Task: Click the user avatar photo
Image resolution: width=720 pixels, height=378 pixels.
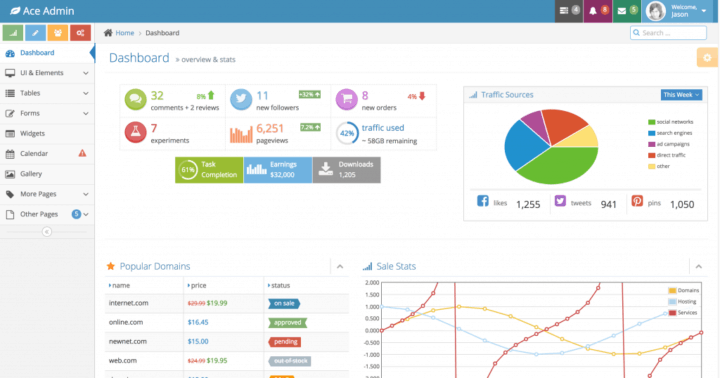Action: tap(655, 11)
